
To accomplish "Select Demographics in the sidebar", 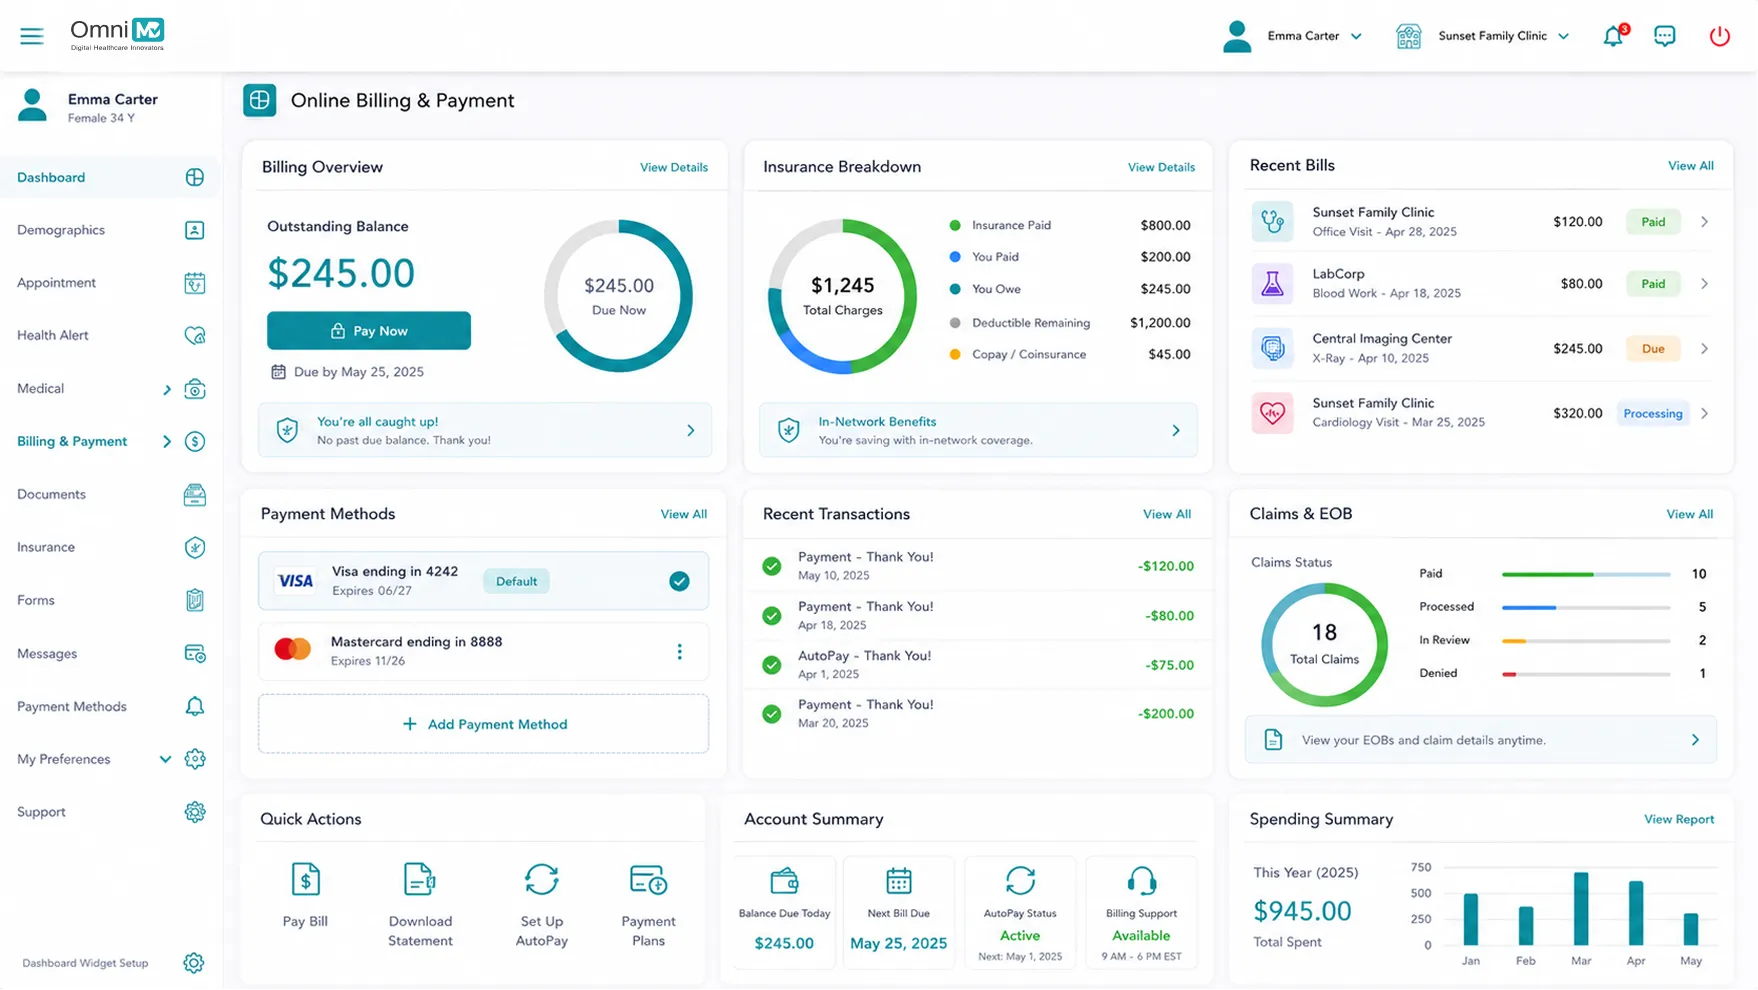I will click(110, 230).
